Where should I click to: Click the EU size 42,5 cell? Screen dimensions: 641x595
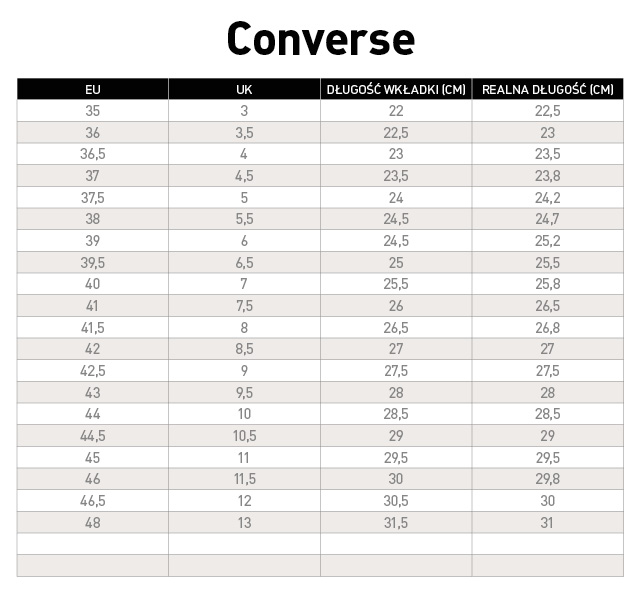[93, 371]
